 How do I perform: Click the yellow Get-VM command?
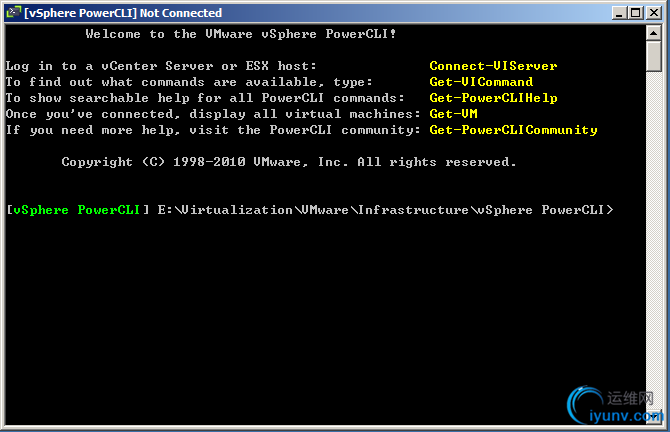(x=453, y=114)
